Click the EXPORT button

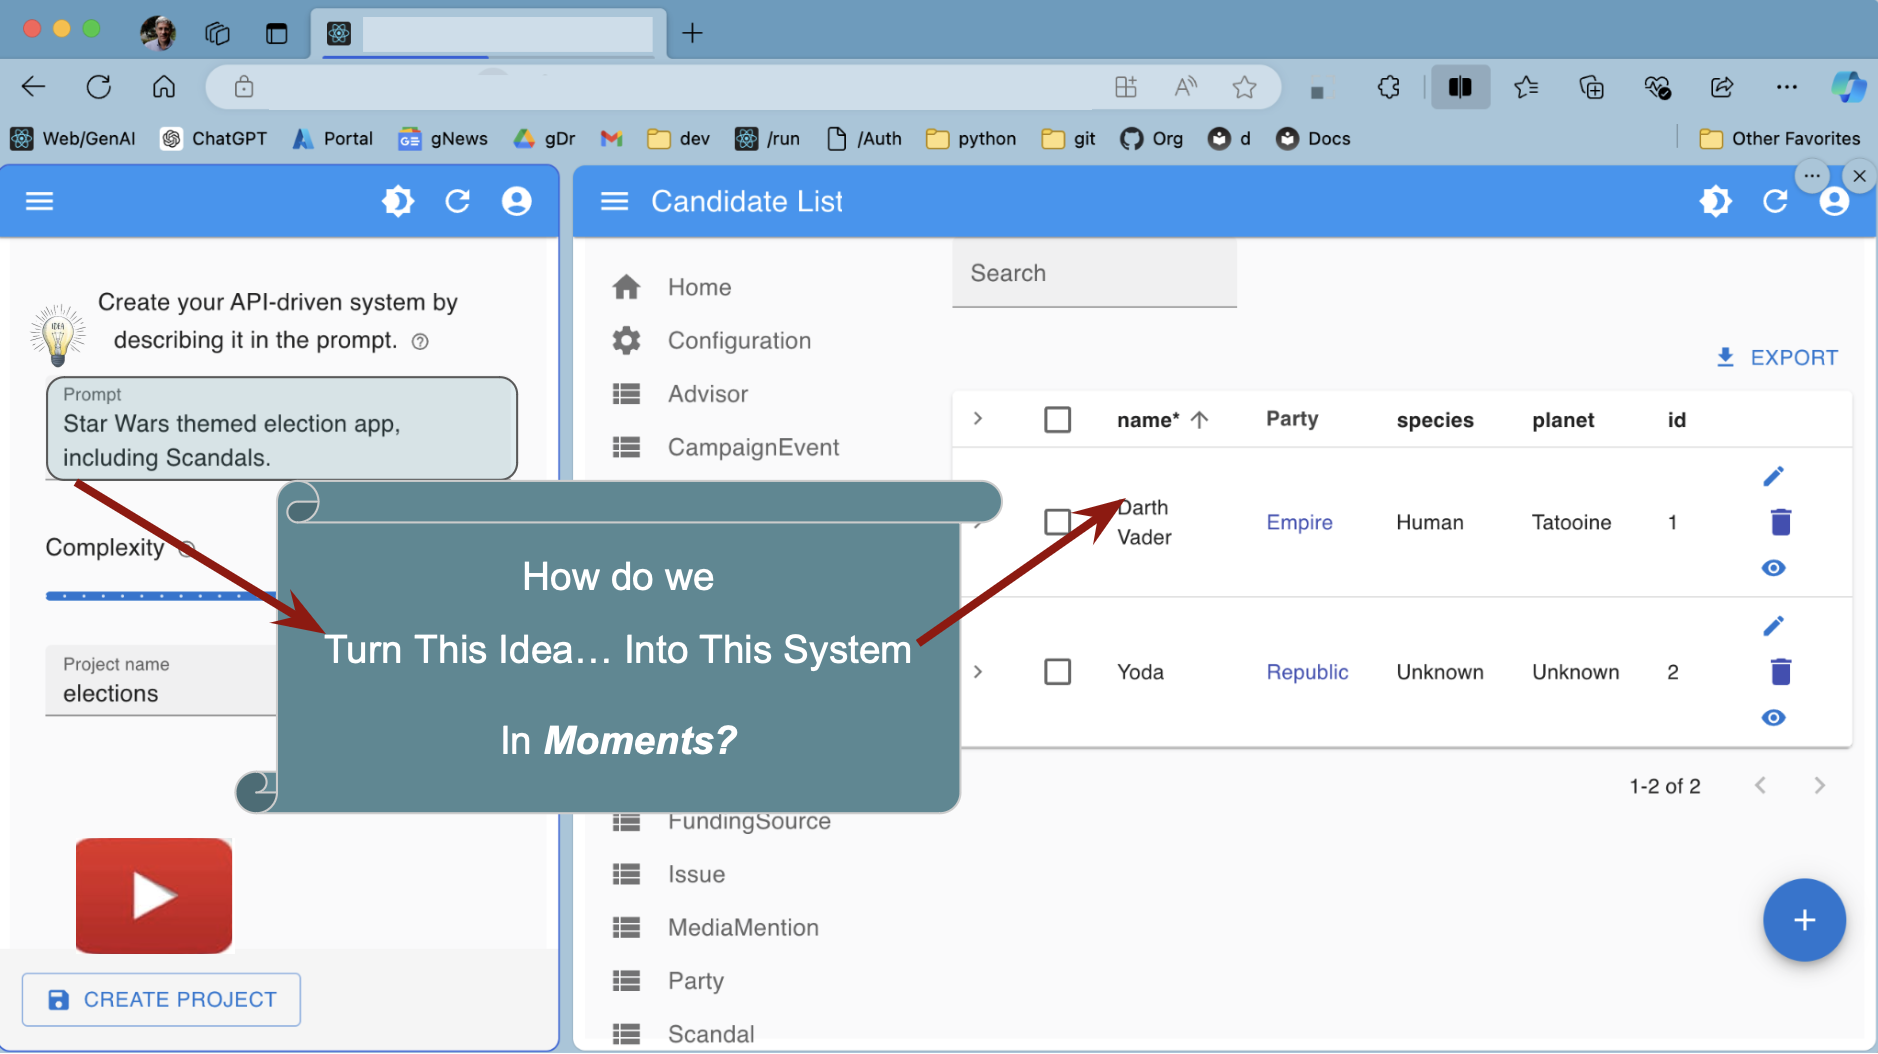coord(1777,357)
